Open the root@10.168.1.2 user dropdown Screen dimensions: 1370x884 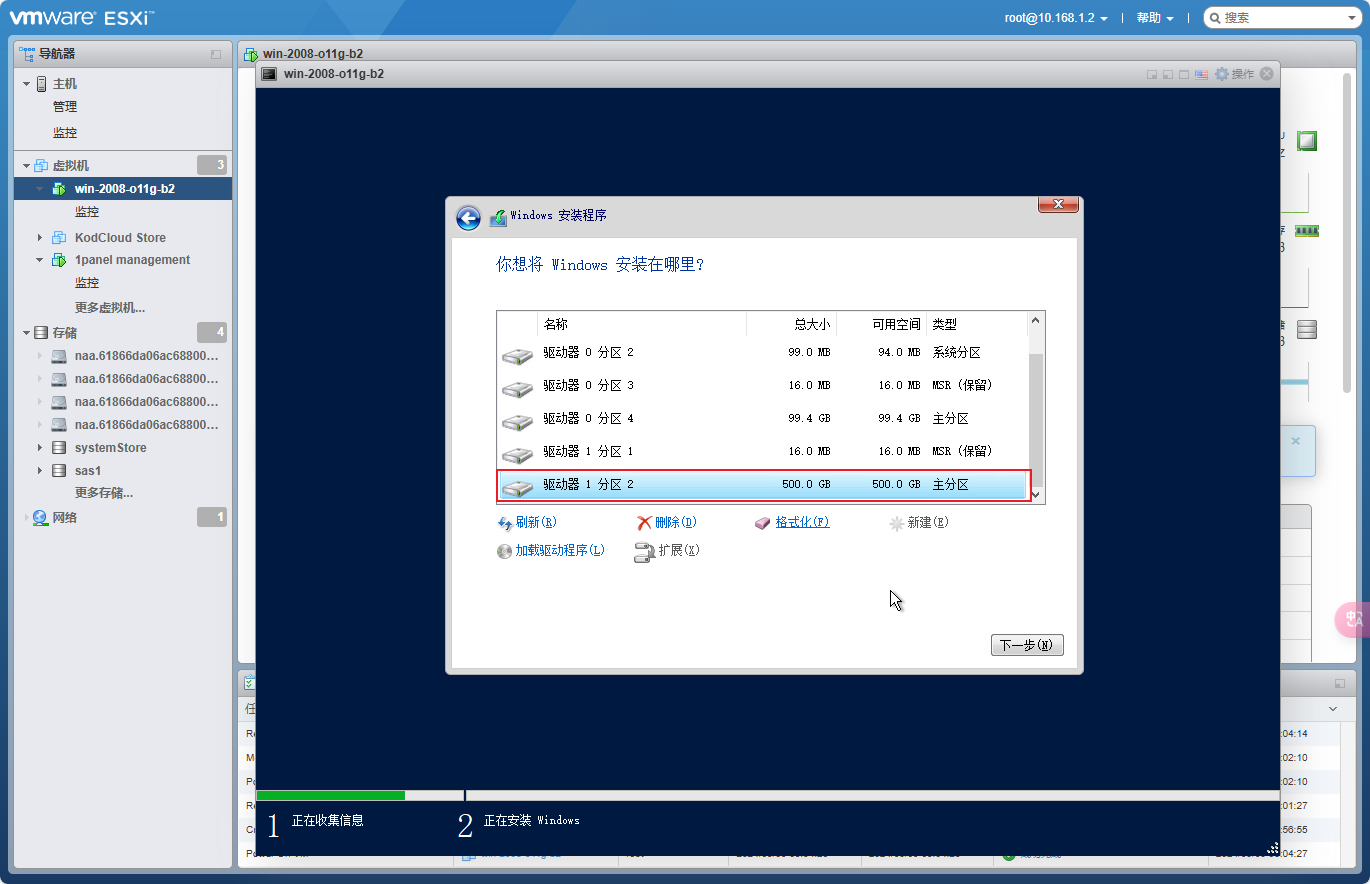pyautogui.click(x=1056, y=18)
